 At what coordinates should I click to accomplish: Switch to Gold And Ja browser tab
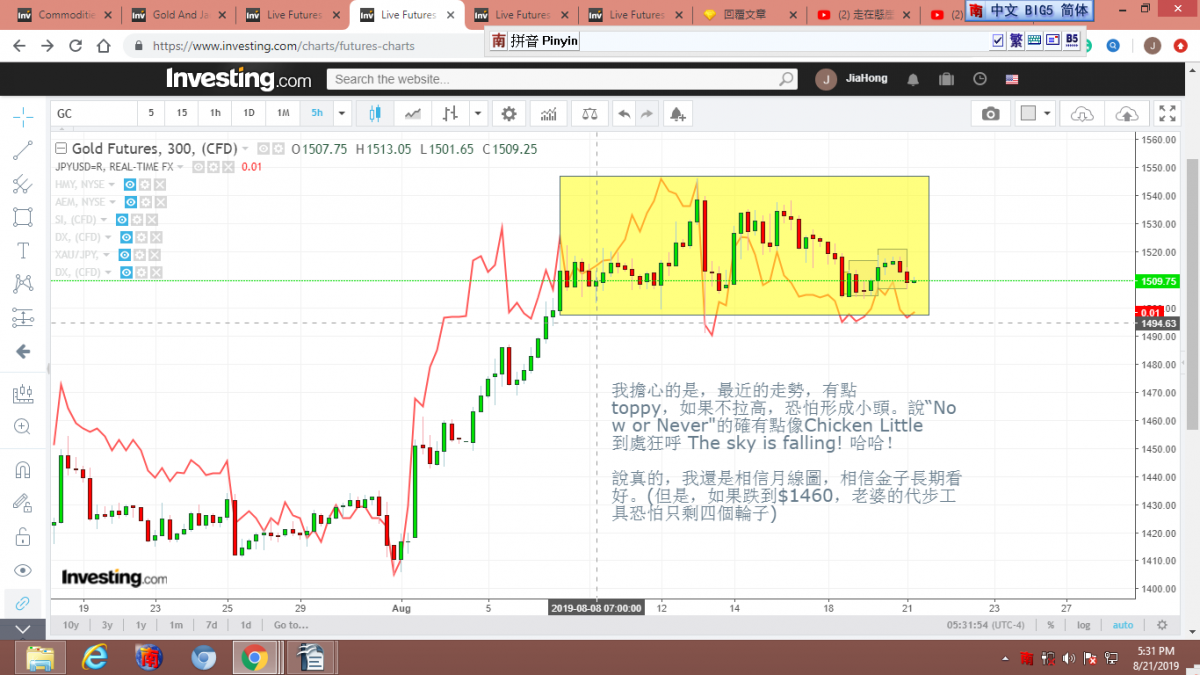[x=180, y=15]
